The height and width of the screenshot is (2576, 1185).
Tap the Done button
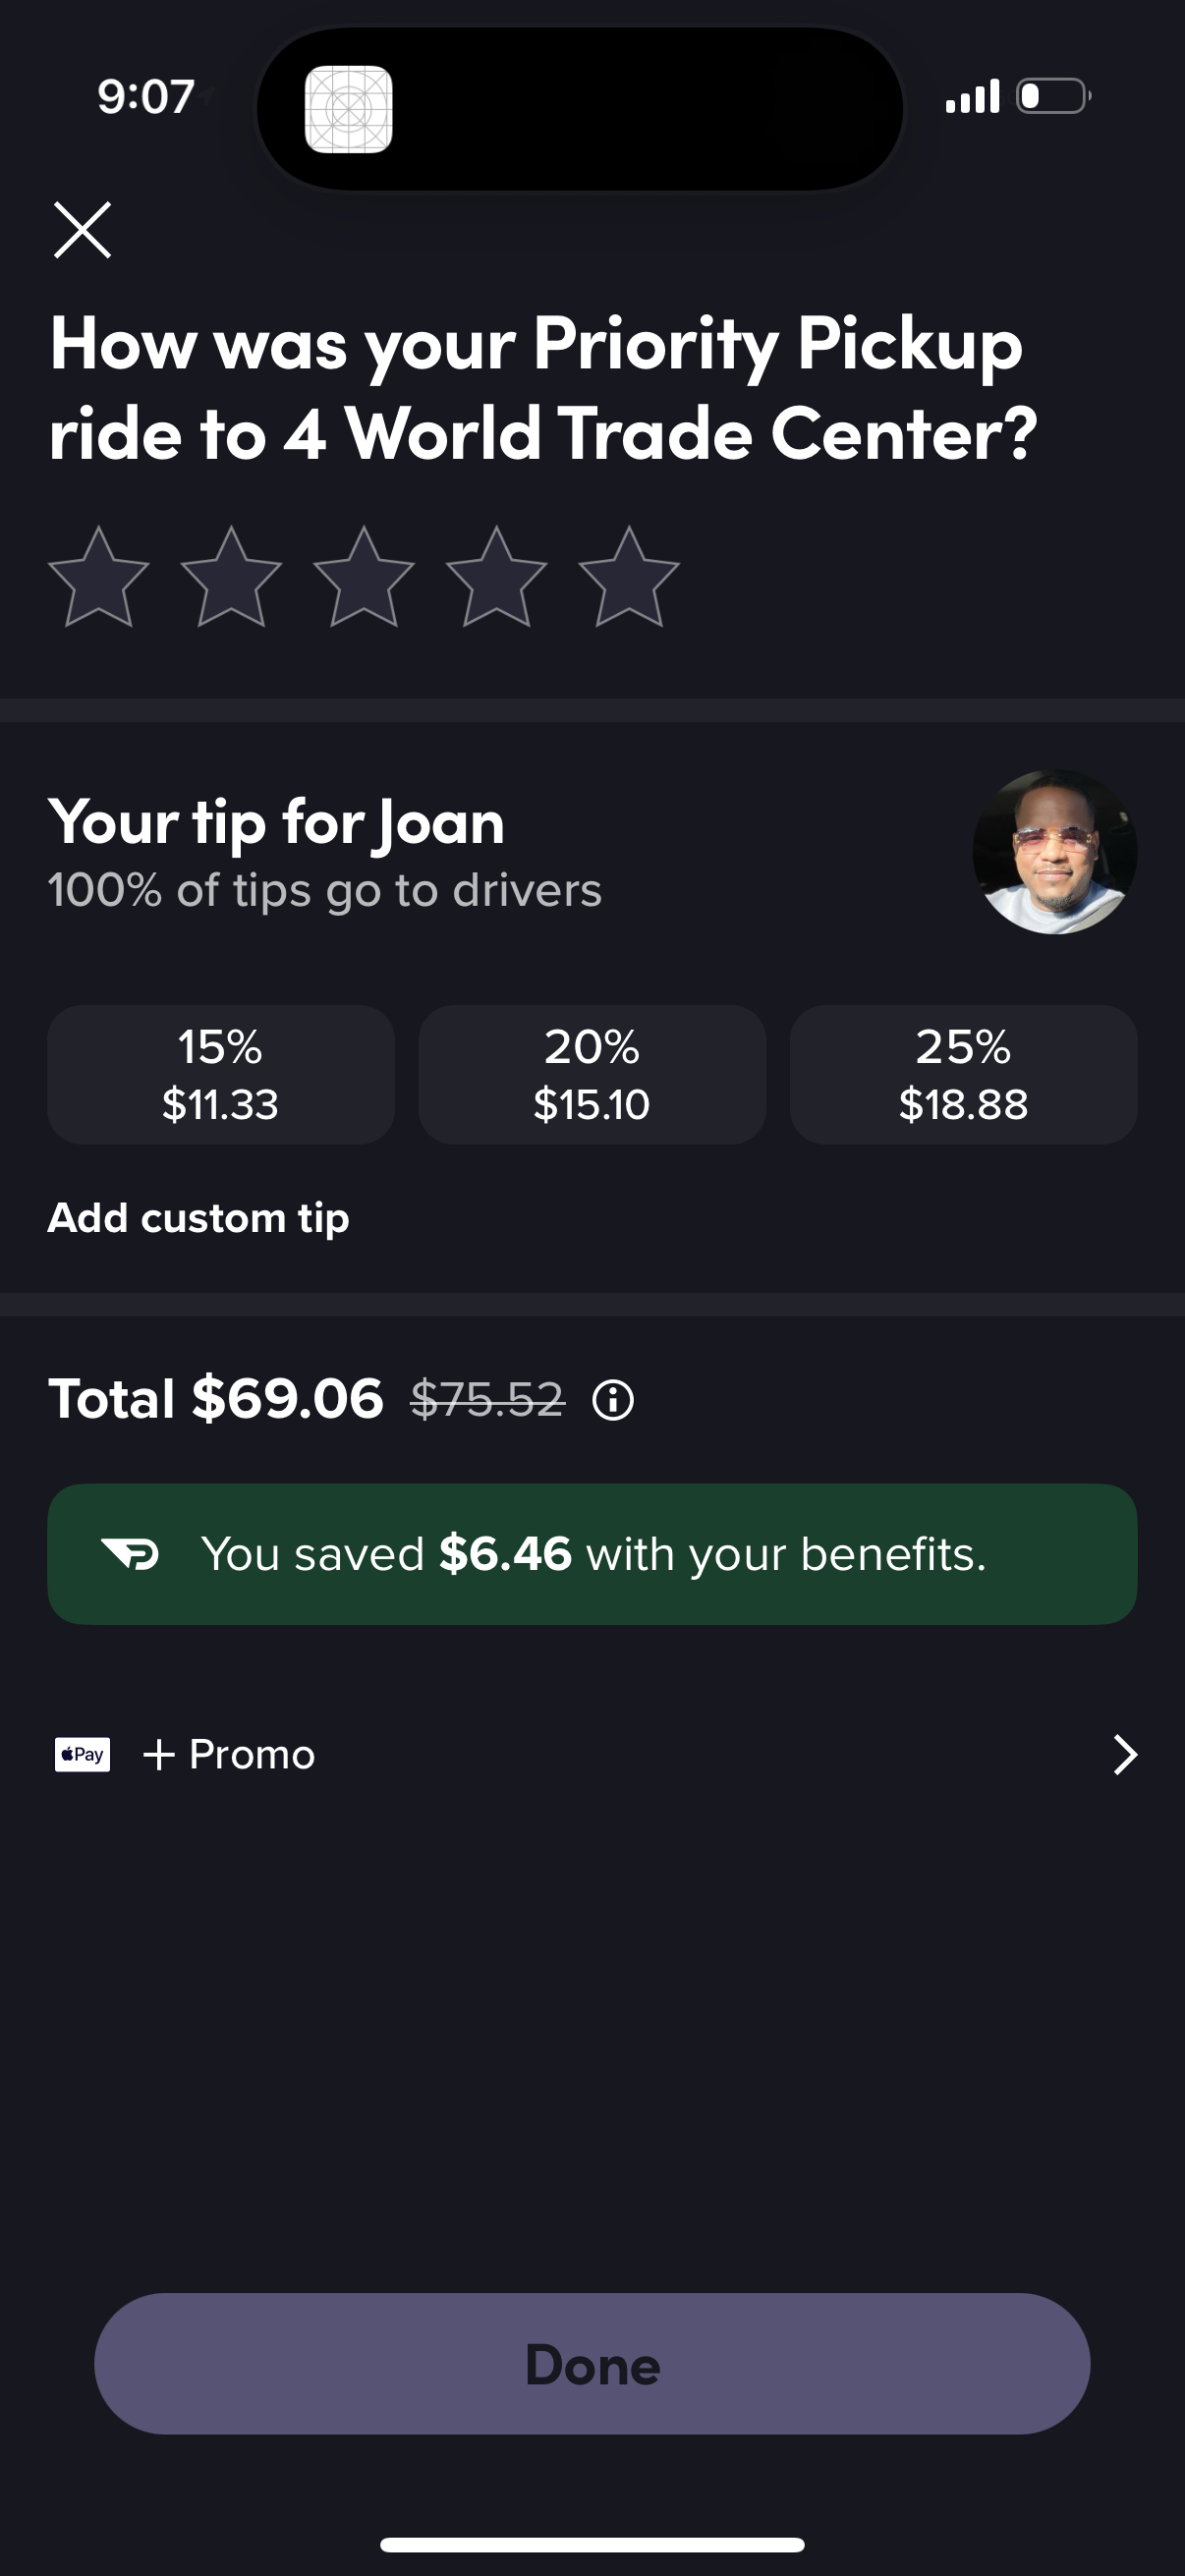point(592,2364)
